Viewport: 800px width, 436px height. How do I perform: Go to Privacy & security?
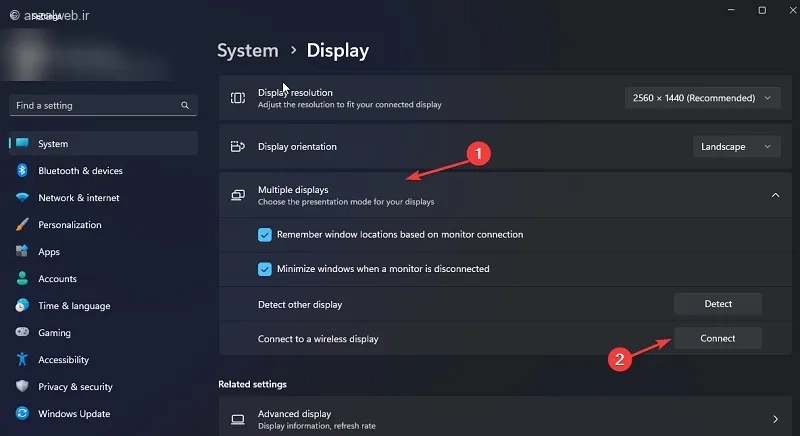coord(104,387)
